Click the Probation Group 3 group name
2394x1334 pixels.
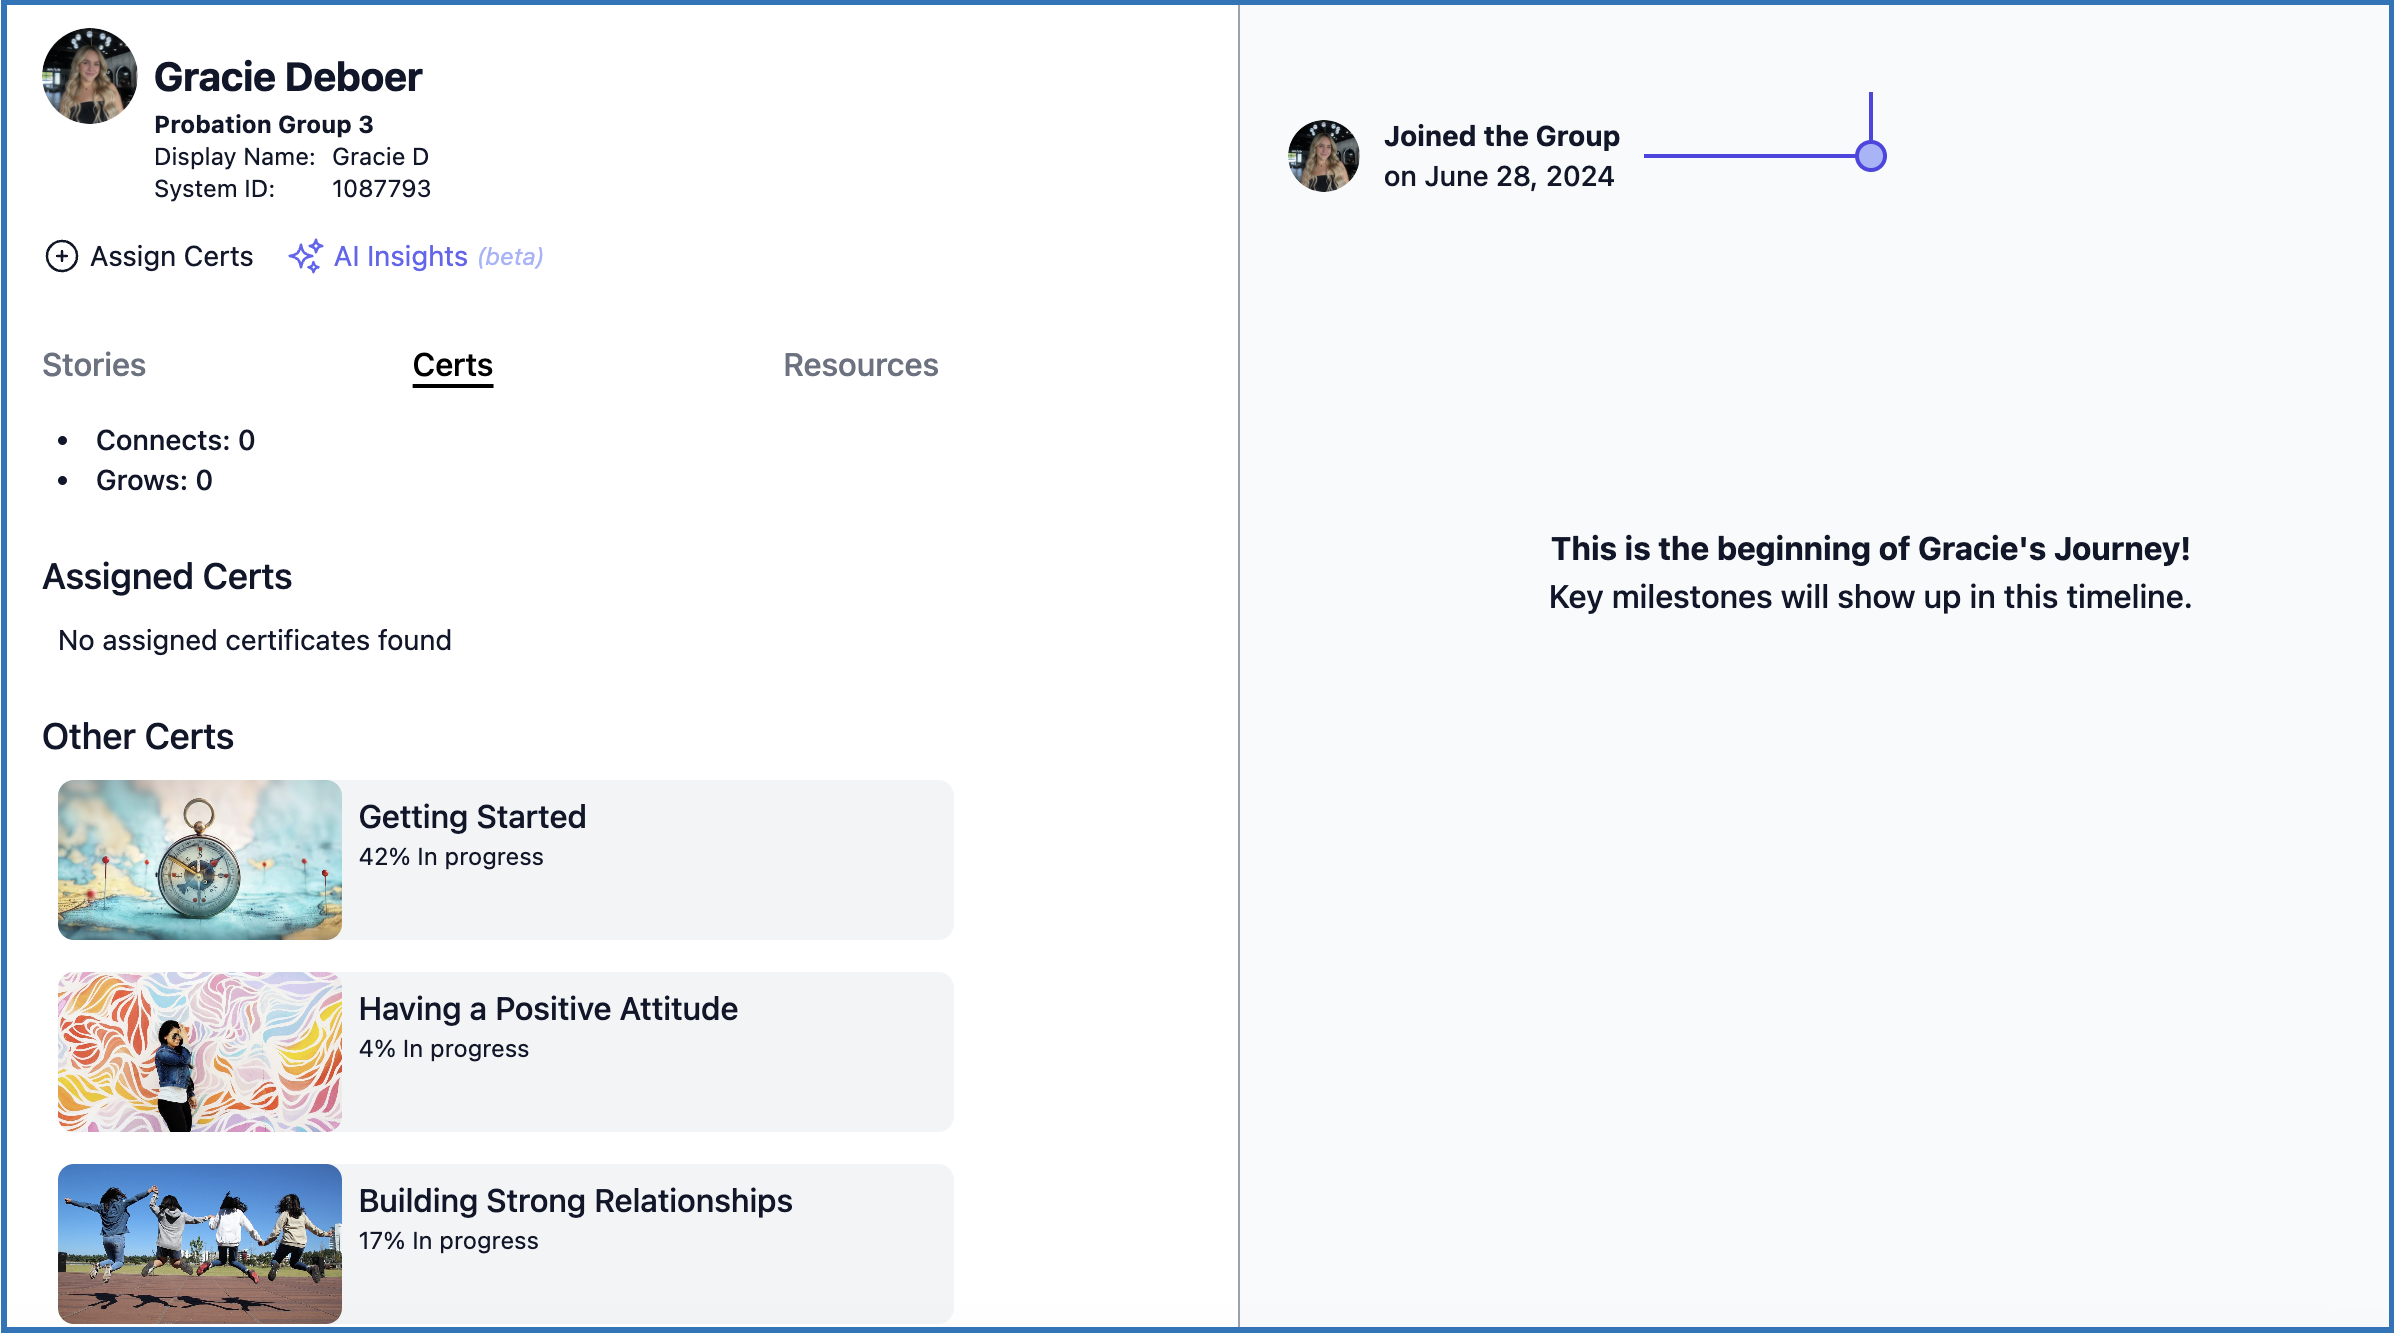(x=263, y=124)
